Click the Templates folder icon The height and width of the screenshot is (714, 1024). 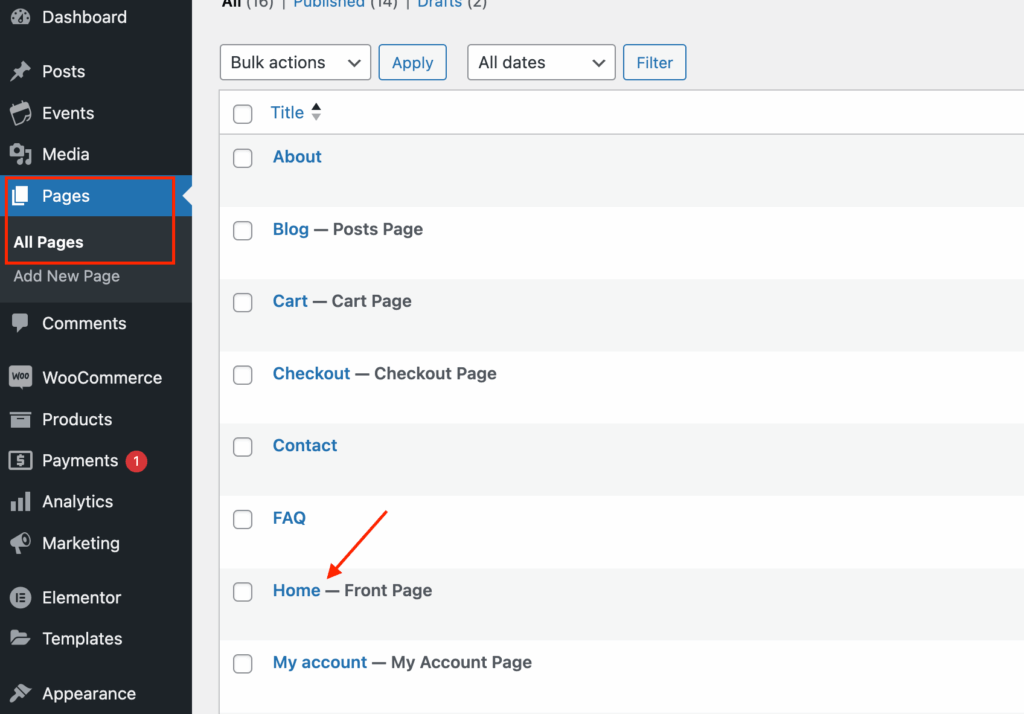tap(20, 638)
